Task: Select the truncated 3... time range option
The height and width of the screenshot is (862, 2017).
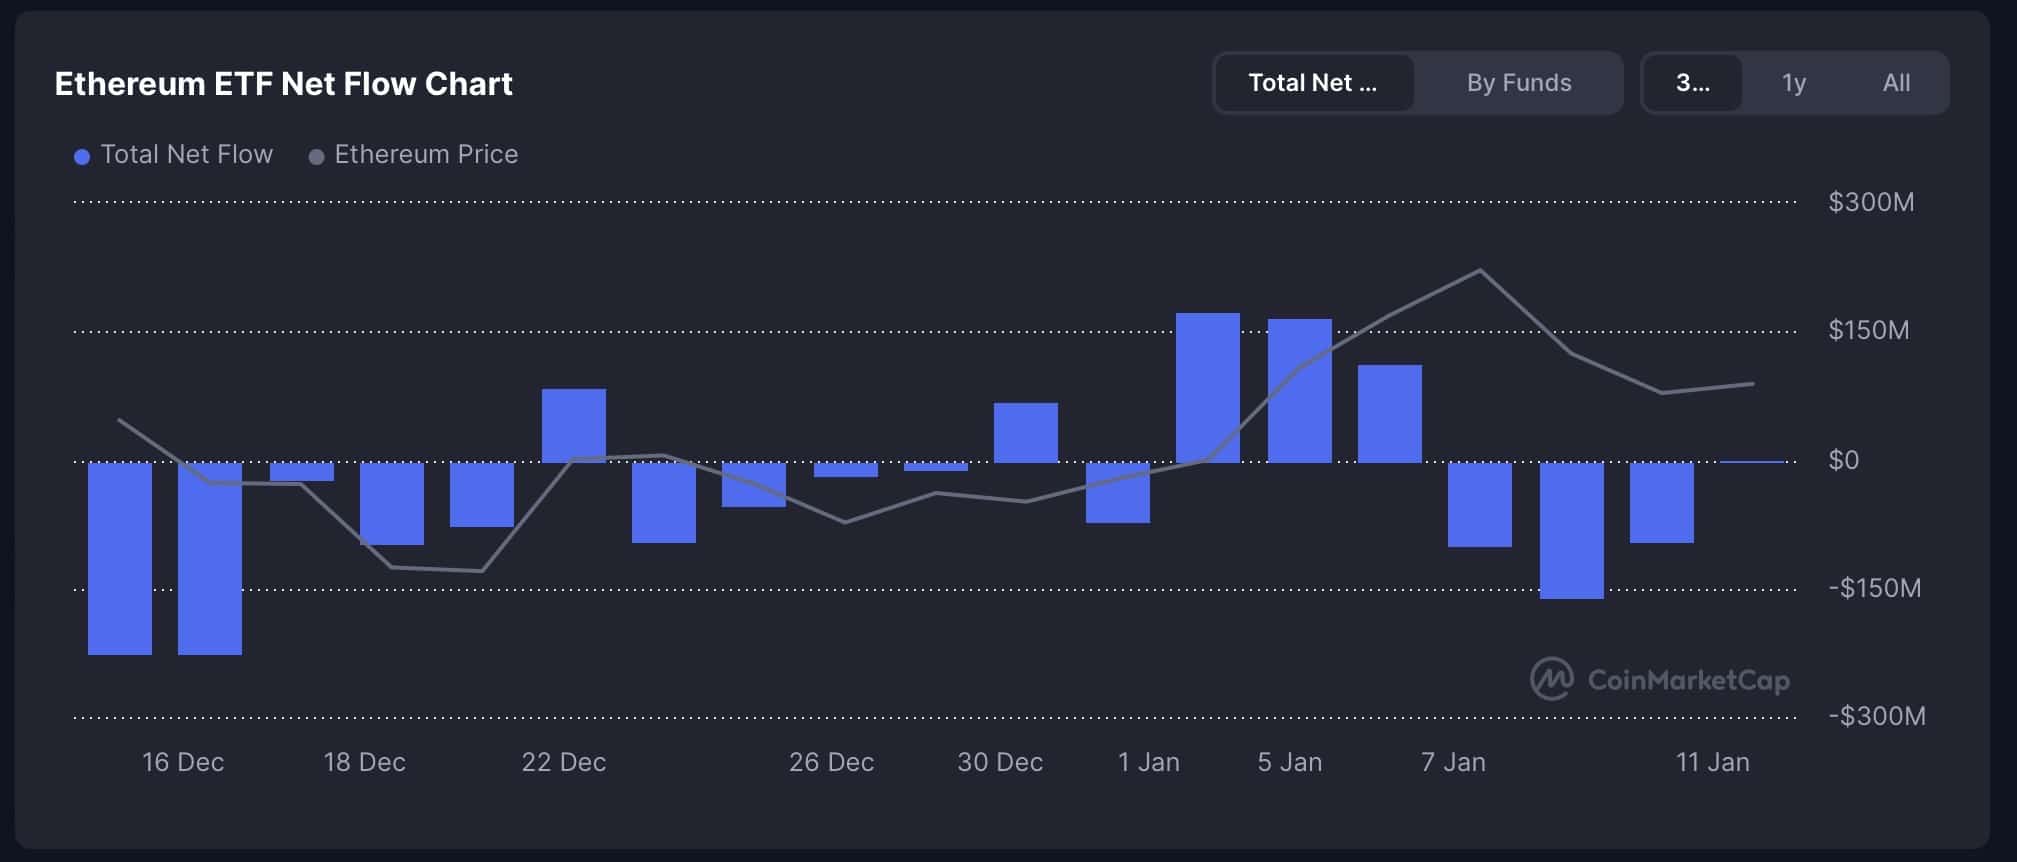Action: (x=1692, y=83)
